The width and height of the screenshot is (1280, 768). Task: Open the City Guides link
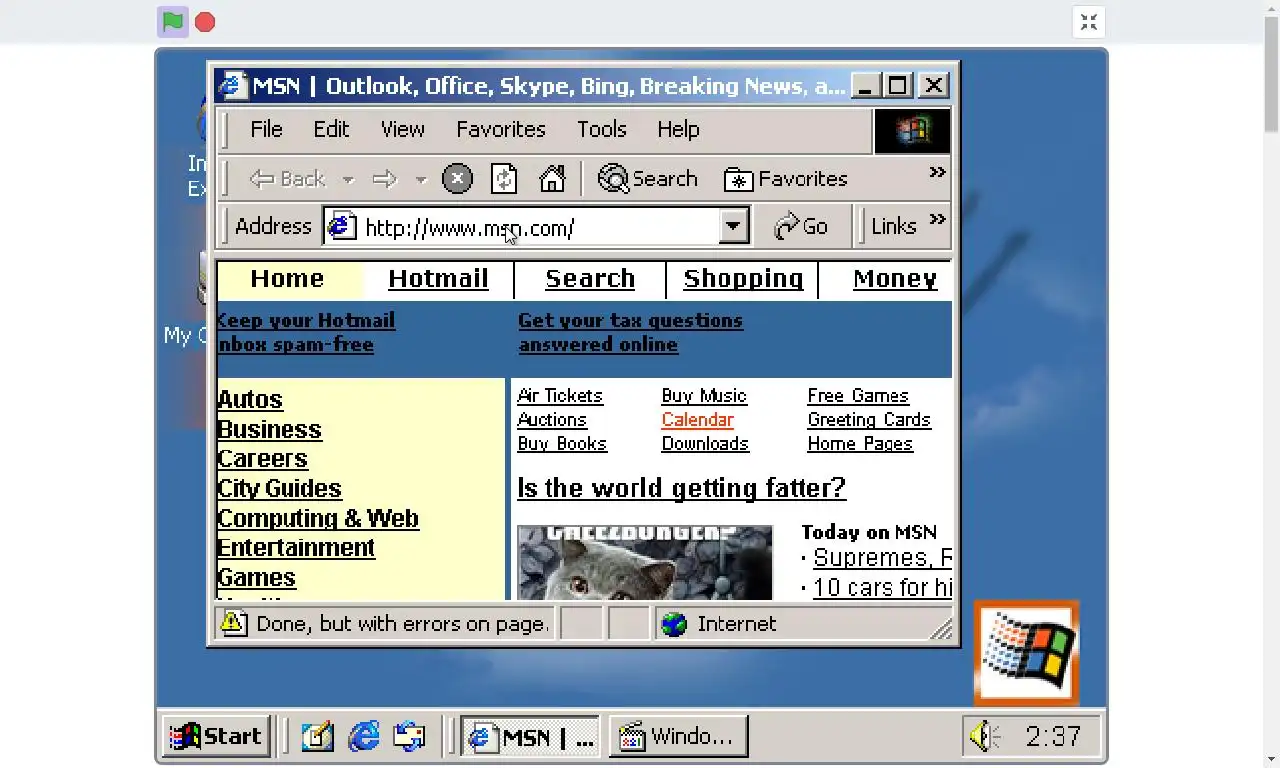point(279,489)
